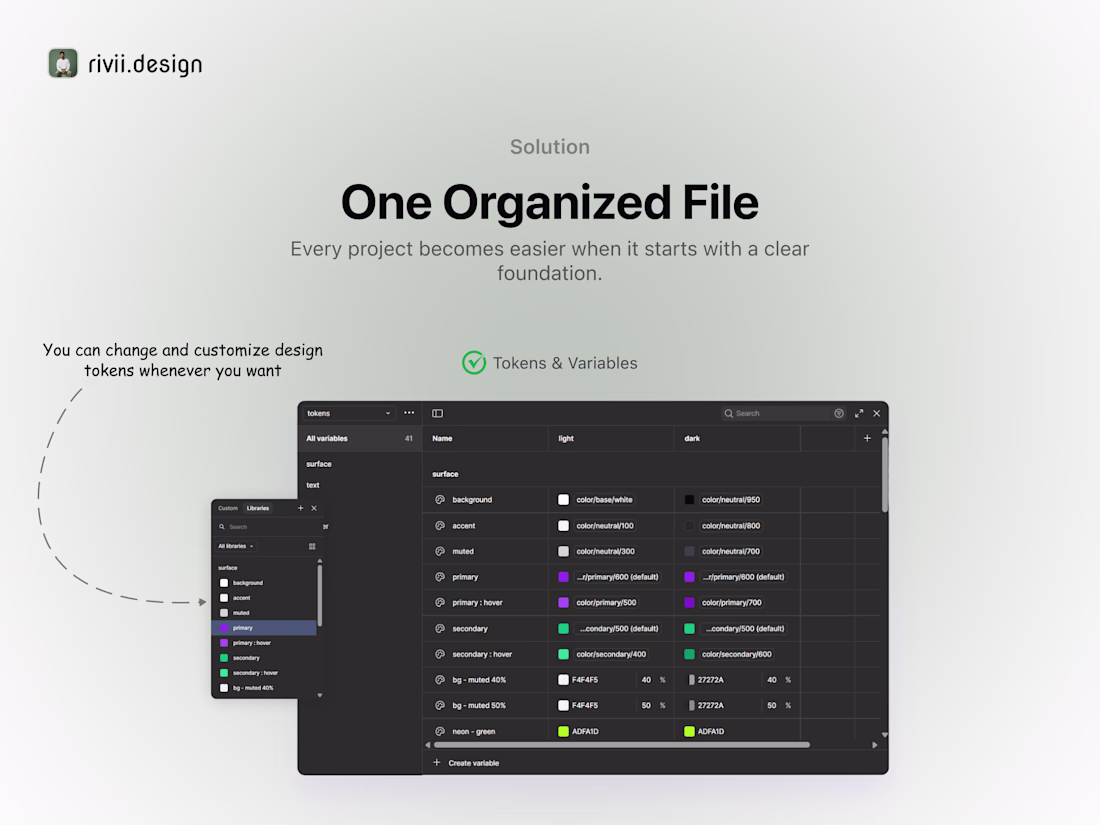
Task: Open the collection options three-dot menu
Action: 409,413
